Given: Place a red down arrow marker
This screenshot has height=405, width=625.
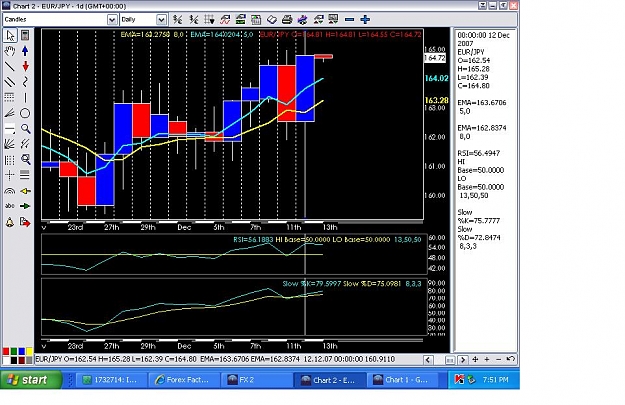Looking at the screenshot, I should pos(25,66).
